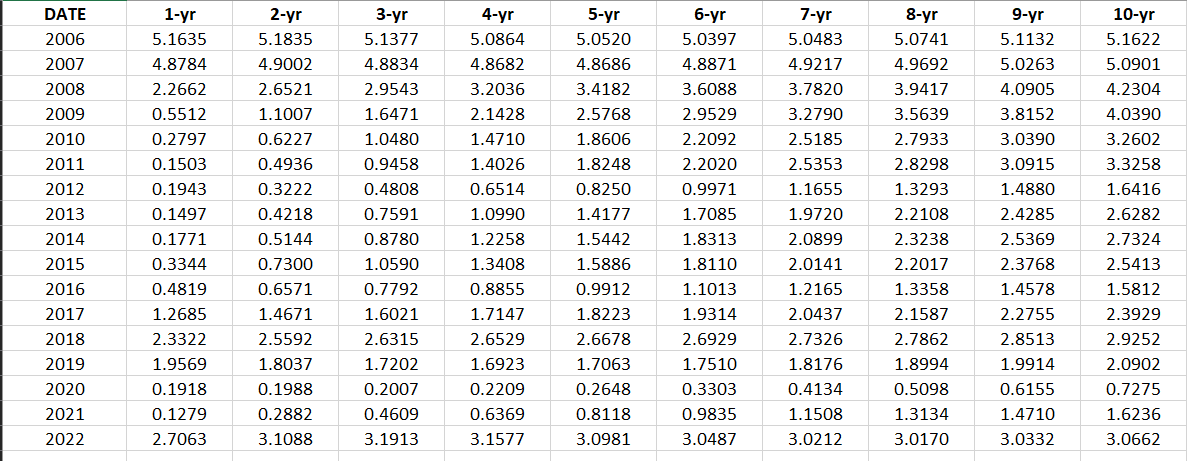The height and width of the screenshot is (461, 1187).
Task: Select the DATE header cell
Action: click(x=65, y=14)
